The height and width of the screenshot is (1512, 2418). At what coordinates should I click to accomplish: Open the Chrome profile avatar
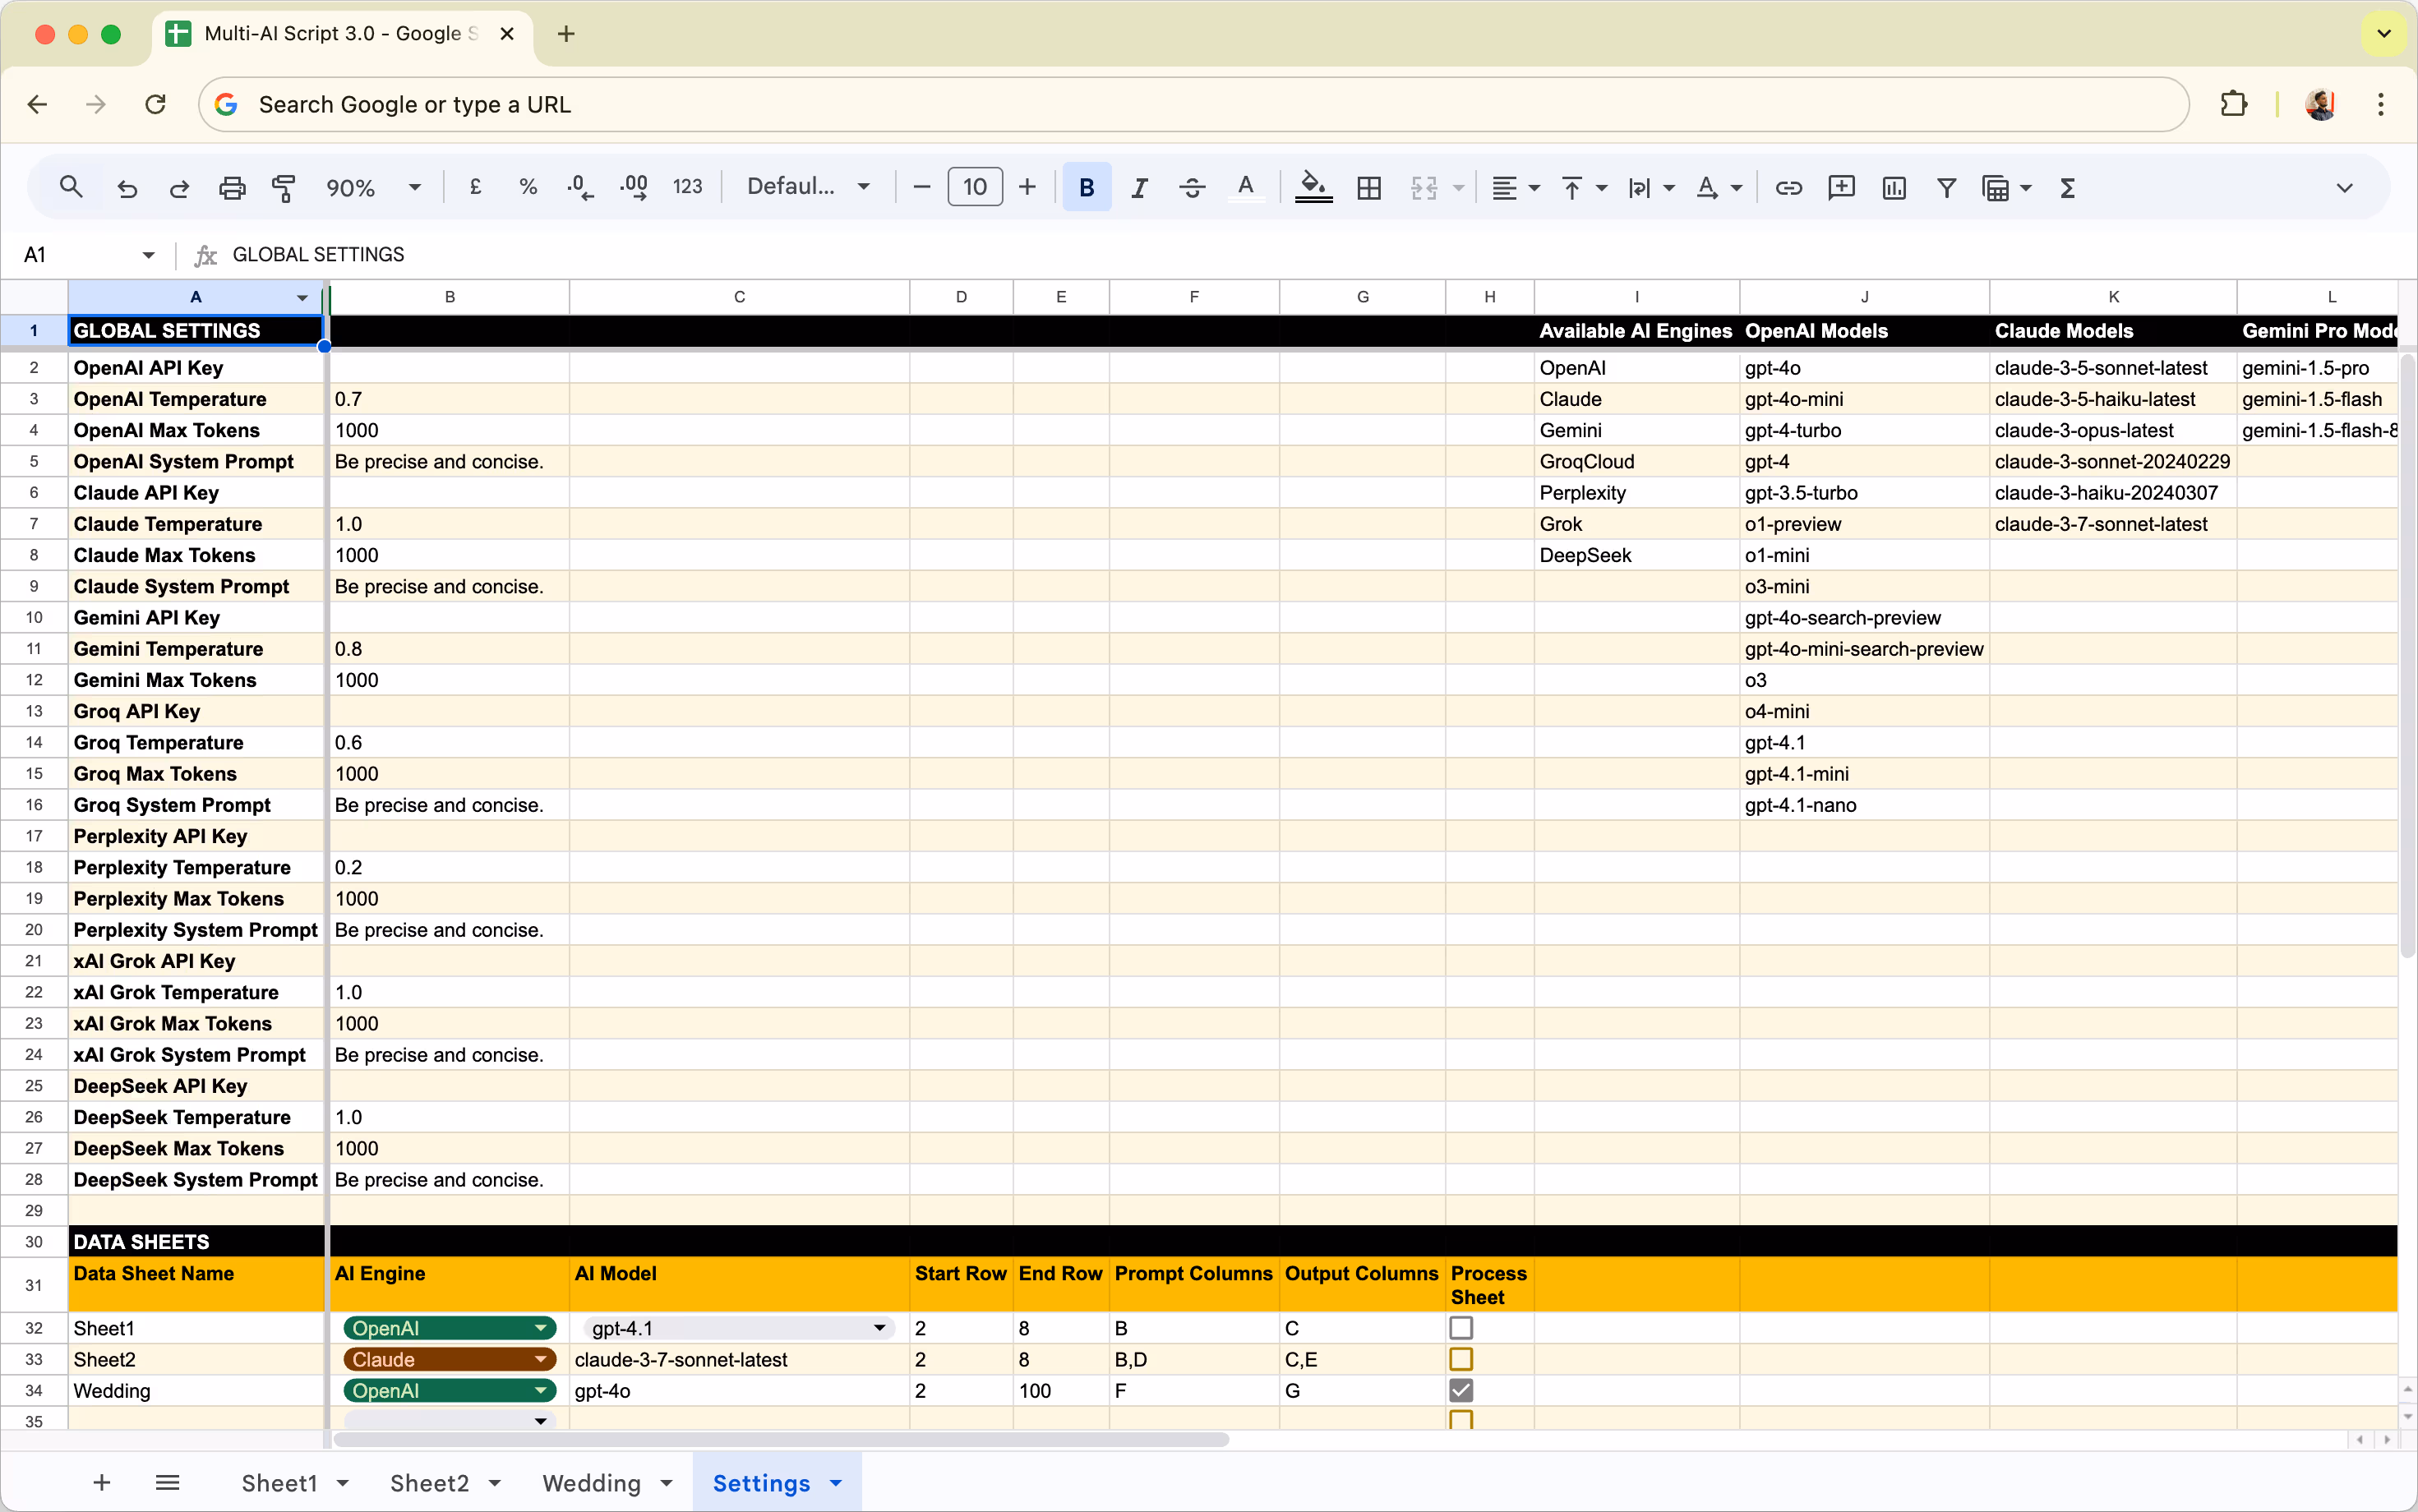[x=2320, y=104]
